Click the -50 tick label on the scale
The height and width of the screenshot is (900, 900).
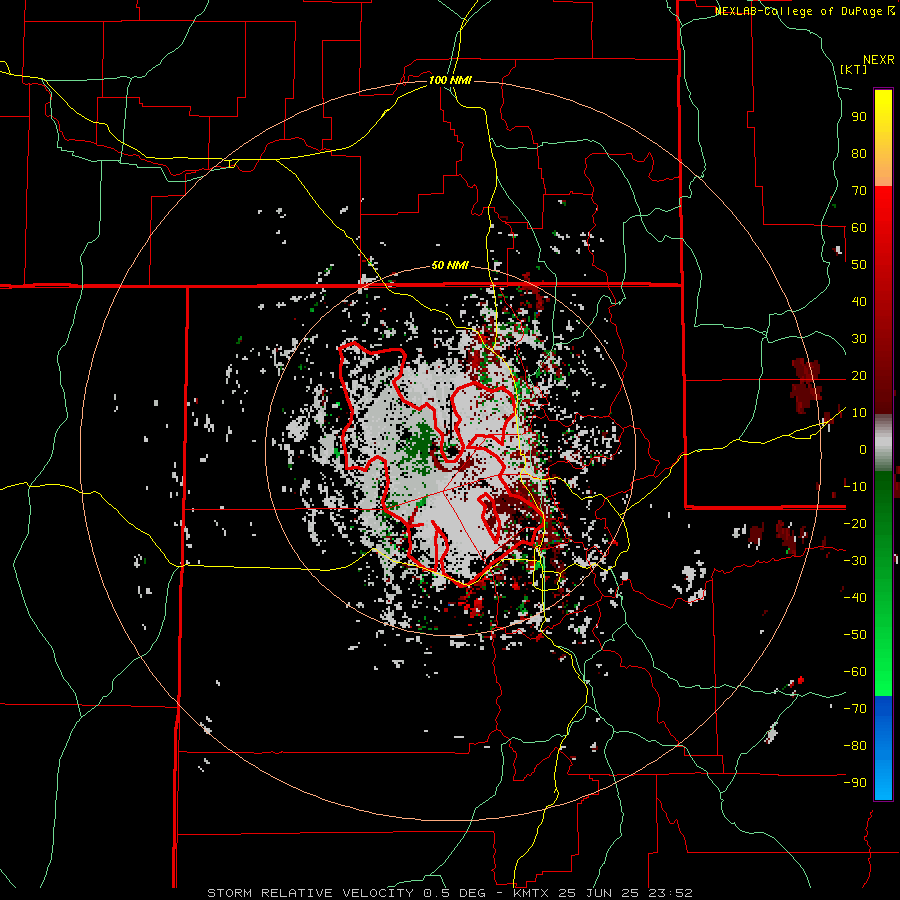click(855, 635)
